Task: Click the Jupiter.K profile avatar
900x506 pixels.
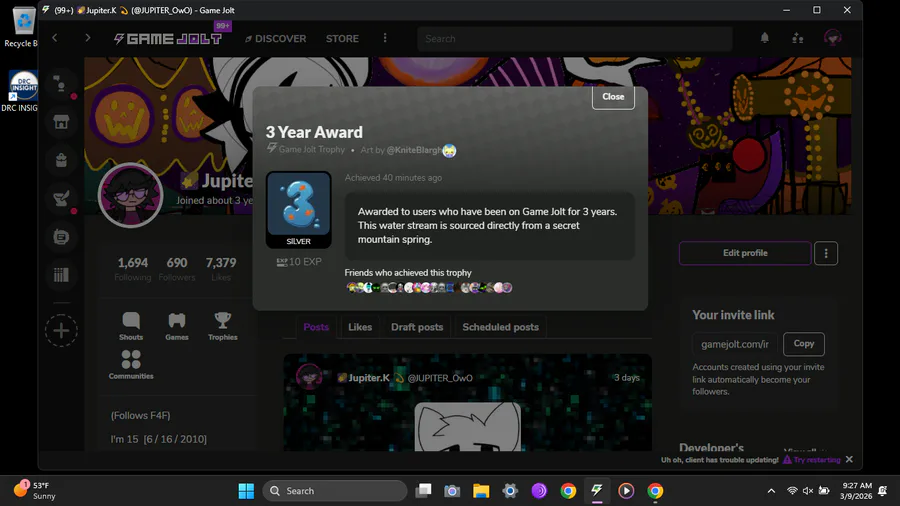Action: pos(131,196)
